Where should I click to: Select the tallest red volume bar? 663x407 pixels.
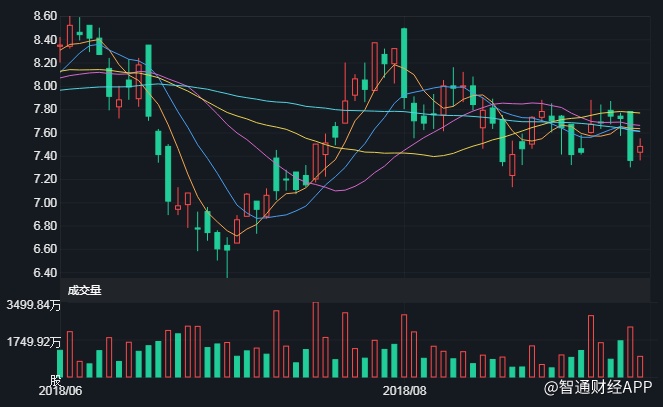(x=315, y=338)
